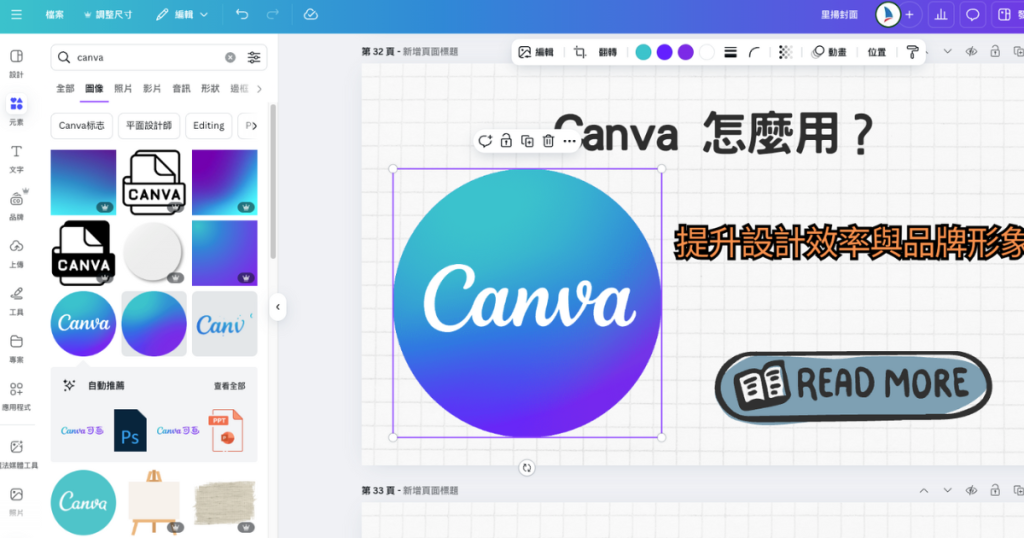
Task: Select the crop tool
Action: tap(580, 52)
